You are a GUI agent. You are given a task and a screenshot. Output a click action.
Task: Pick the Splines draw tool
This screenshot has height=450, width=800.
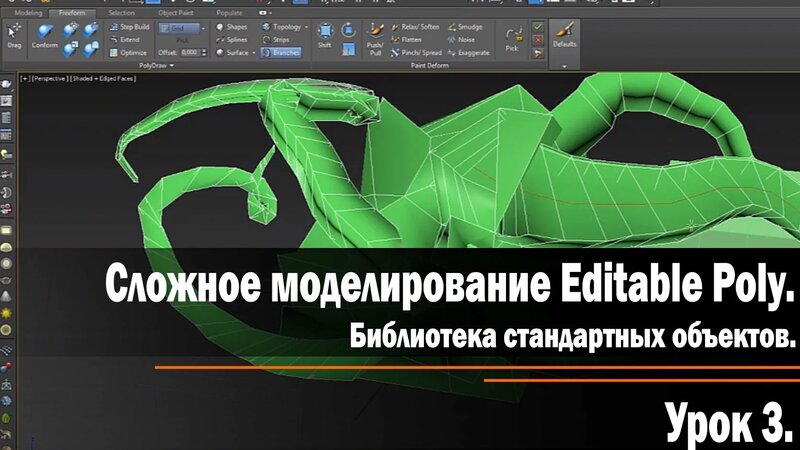pos(232,39)
